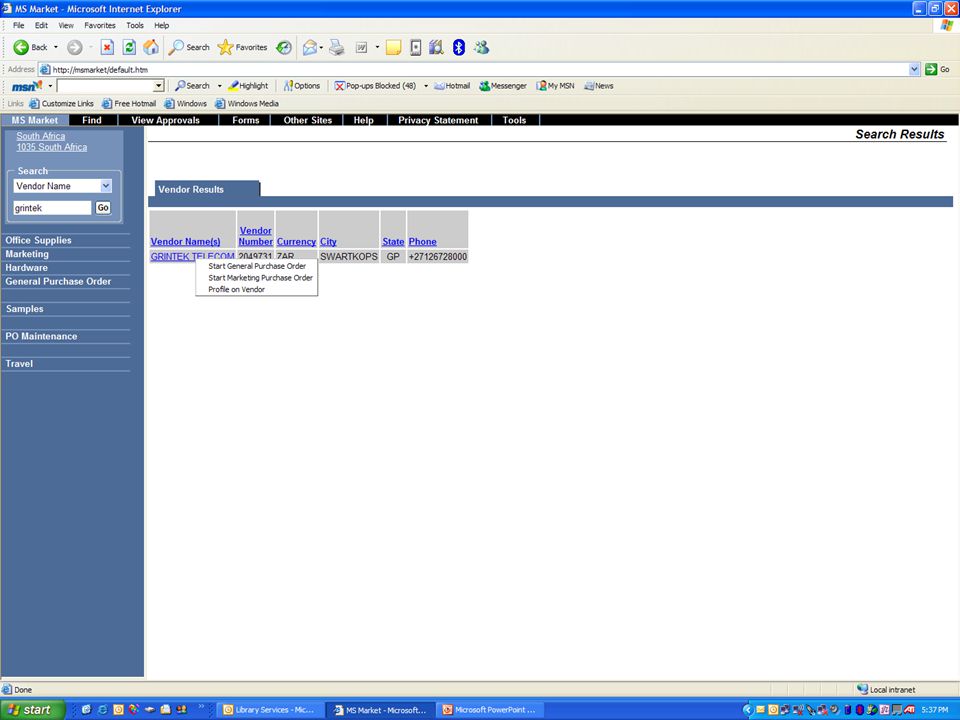Expand the Back button history dropdown arrow
Screen dimensions: 960x720
pos(56,47)
